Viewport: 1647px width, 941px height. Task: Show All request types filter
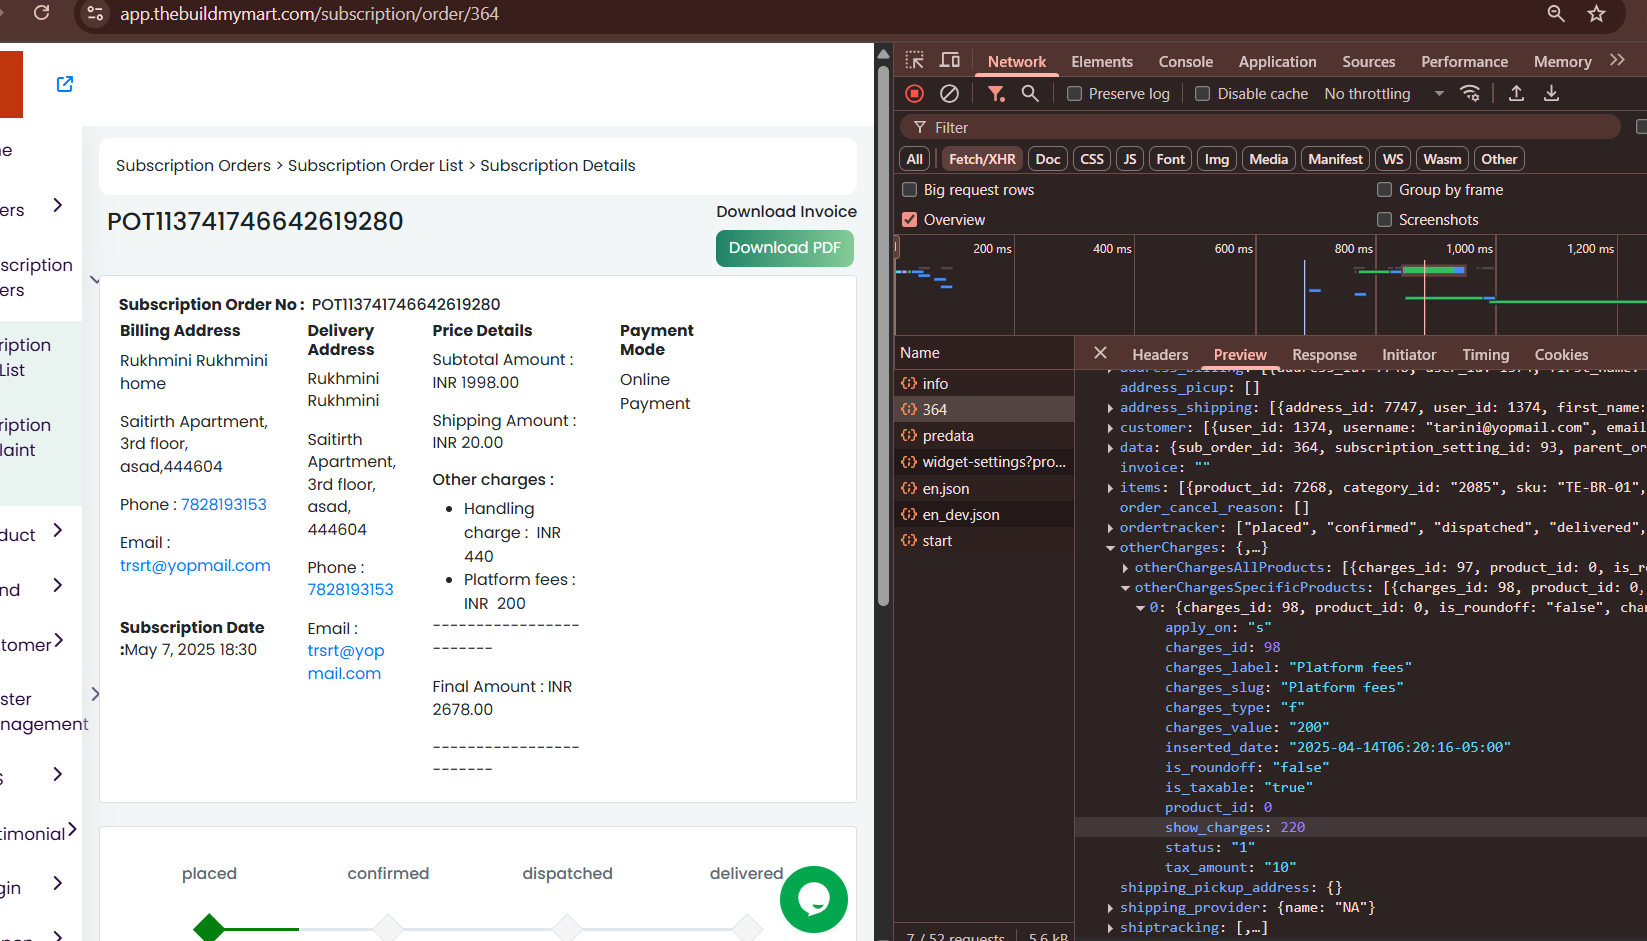915,159
